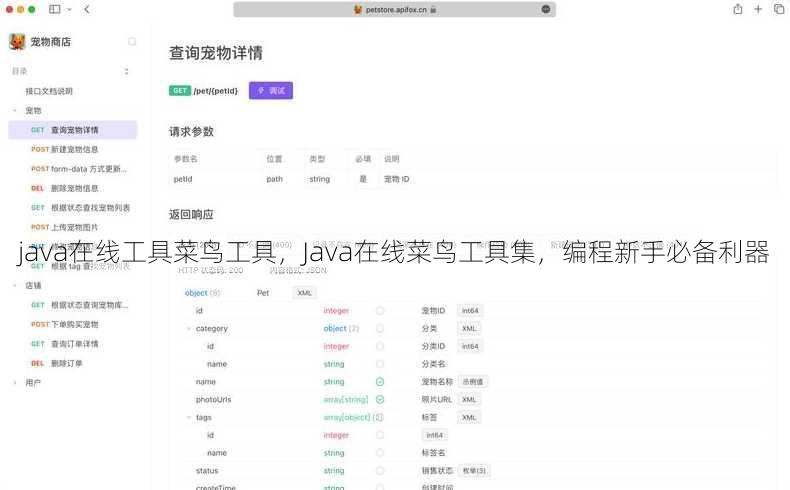Click the XML tag beside 照片URL
This screenshot has width=790, height=490.
tap(469, 399)
